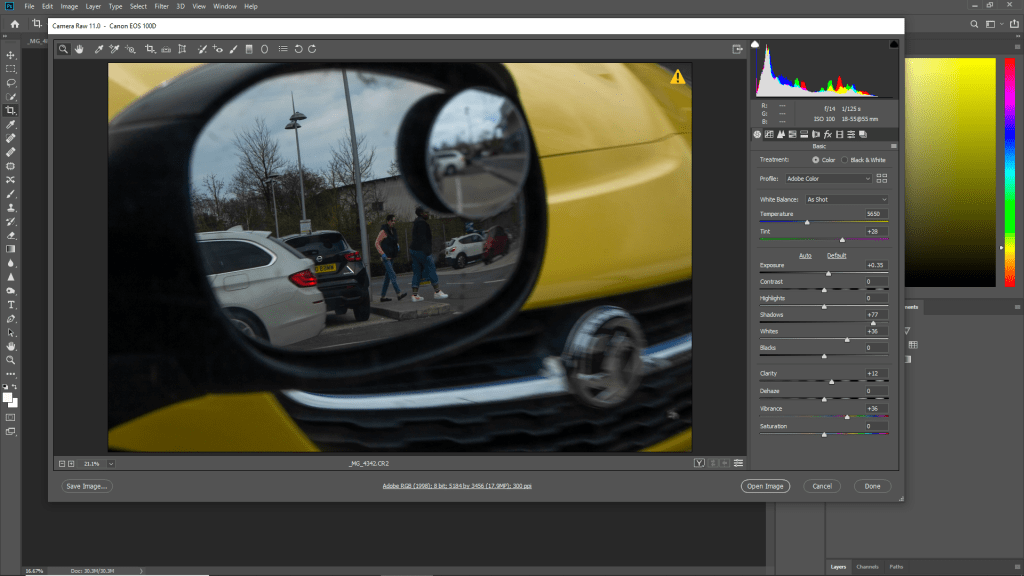Click the Exposure slider handle
Image resolution: width=1024 pixels, height=576 pixels.
pos(828,273)
